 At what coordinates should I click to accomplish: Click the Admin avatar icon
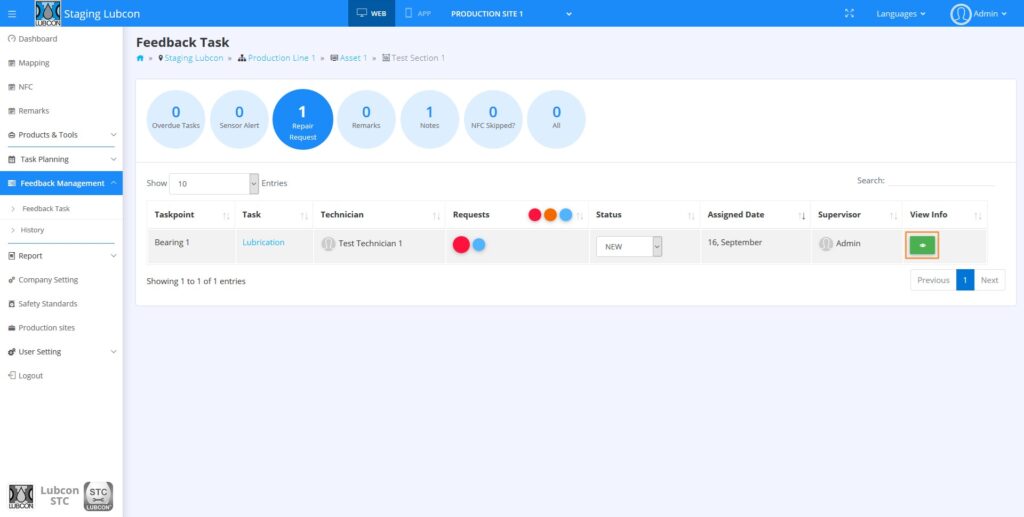[x=961, y=14]
